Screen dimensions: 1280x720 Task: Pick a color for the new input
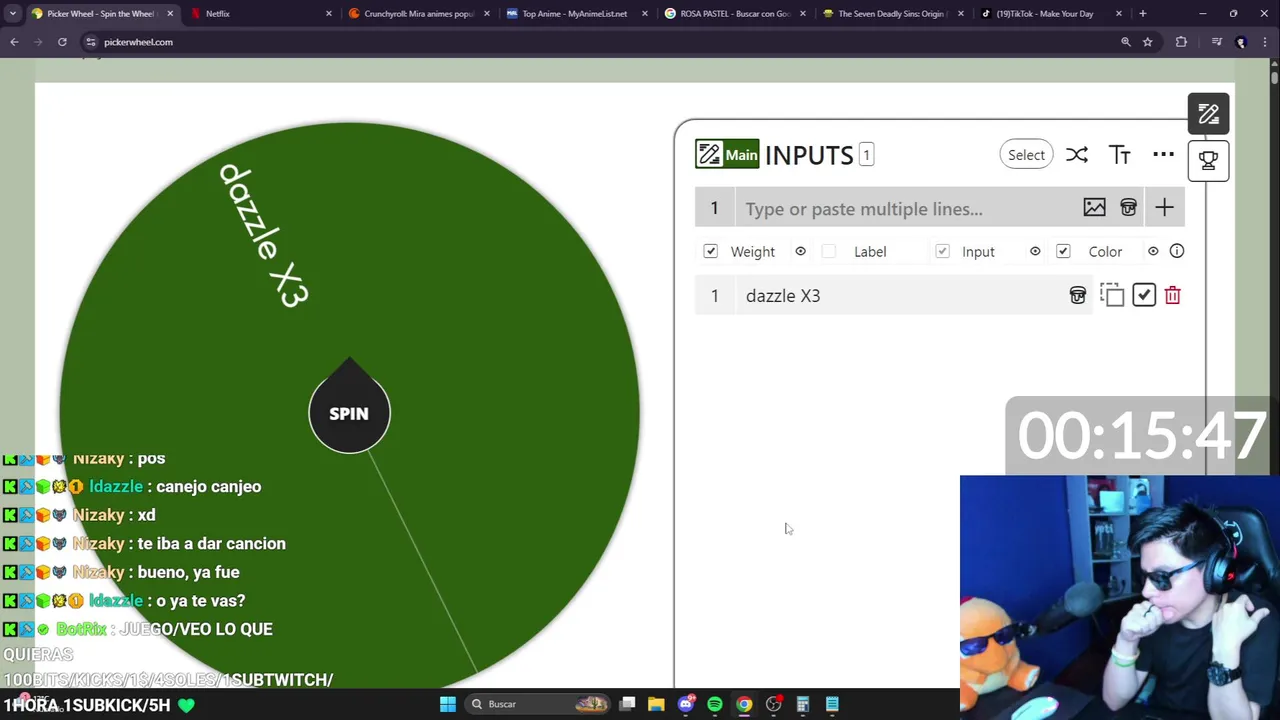tap(1128, 208)
